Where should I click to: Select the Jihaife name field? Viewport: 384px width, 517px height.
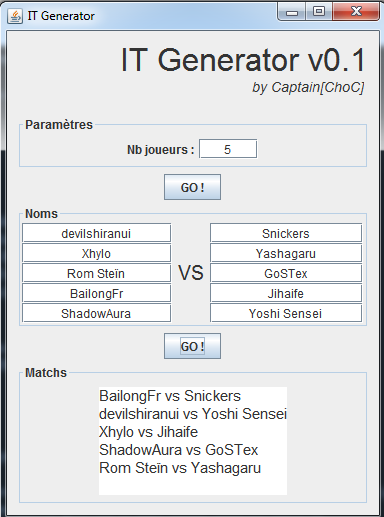coord(286,293)
